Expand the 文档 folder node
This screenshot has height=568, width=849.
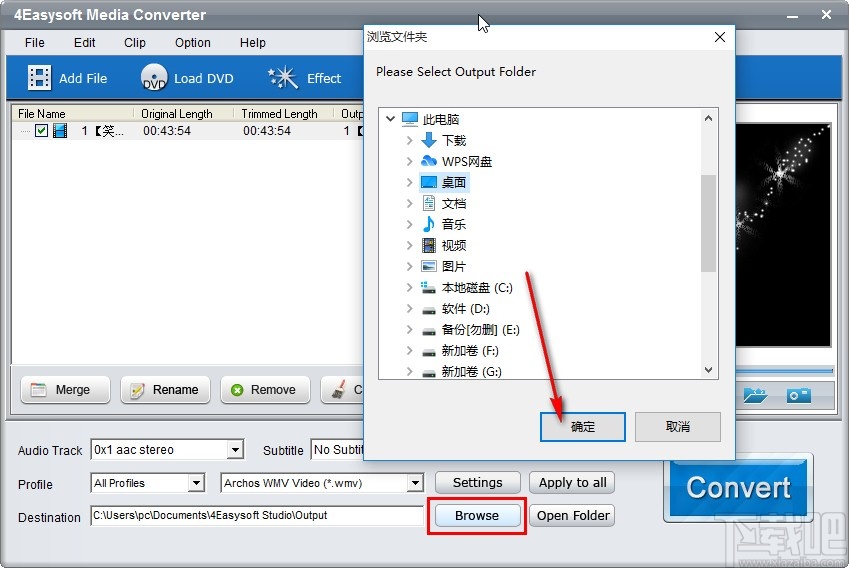(409, 203)
